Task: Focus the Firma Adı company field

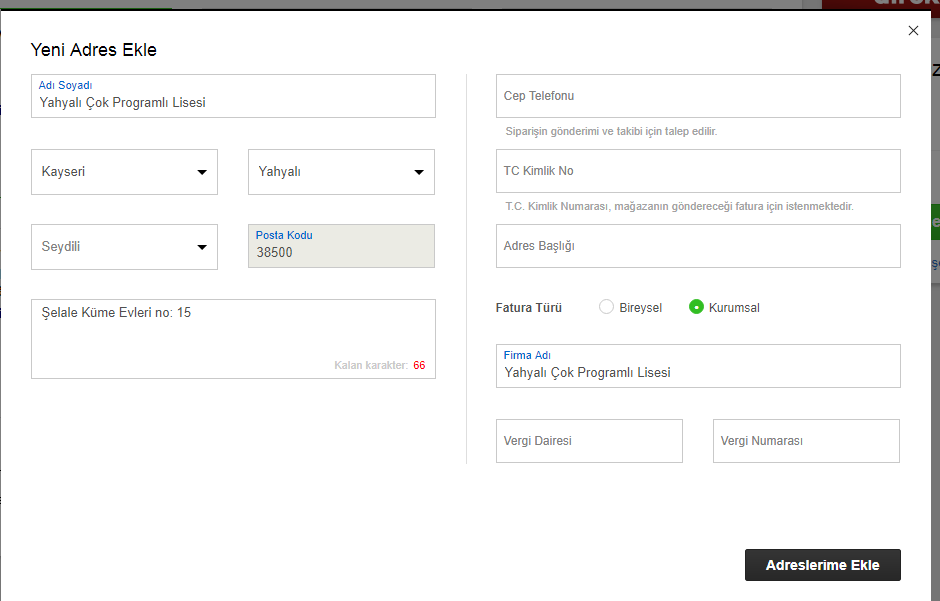Action: pos(698,372)
